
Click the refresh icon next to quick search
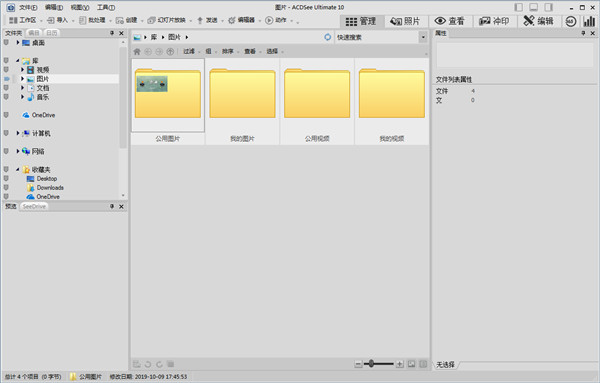pyautogui.click(x=328, y=37)
